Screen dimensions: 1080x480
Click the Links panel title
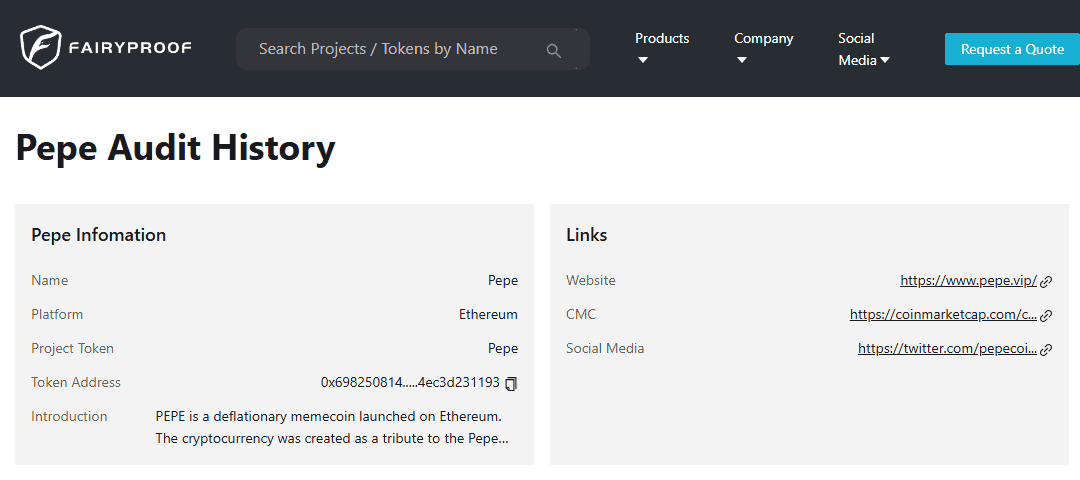coord(586,235)
